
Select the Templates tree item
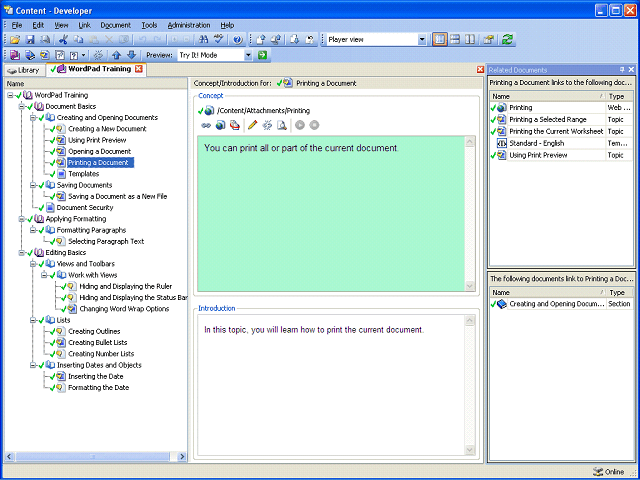[x=84, y=174]
